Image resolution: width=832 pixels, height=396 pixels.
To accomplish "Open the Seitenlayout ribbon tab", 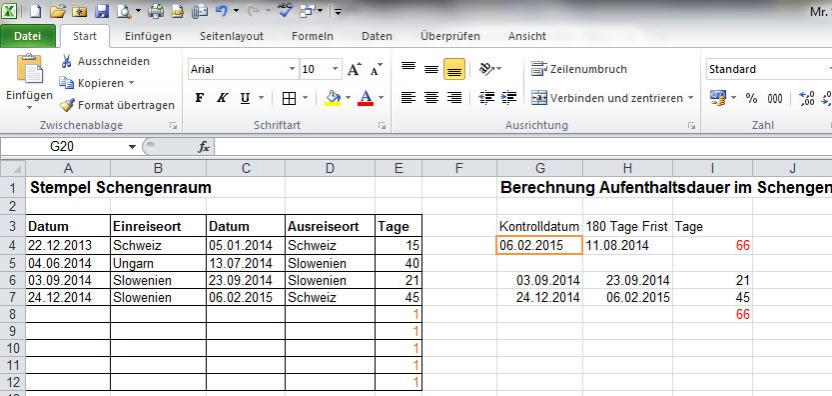I will tap(232, 36).
